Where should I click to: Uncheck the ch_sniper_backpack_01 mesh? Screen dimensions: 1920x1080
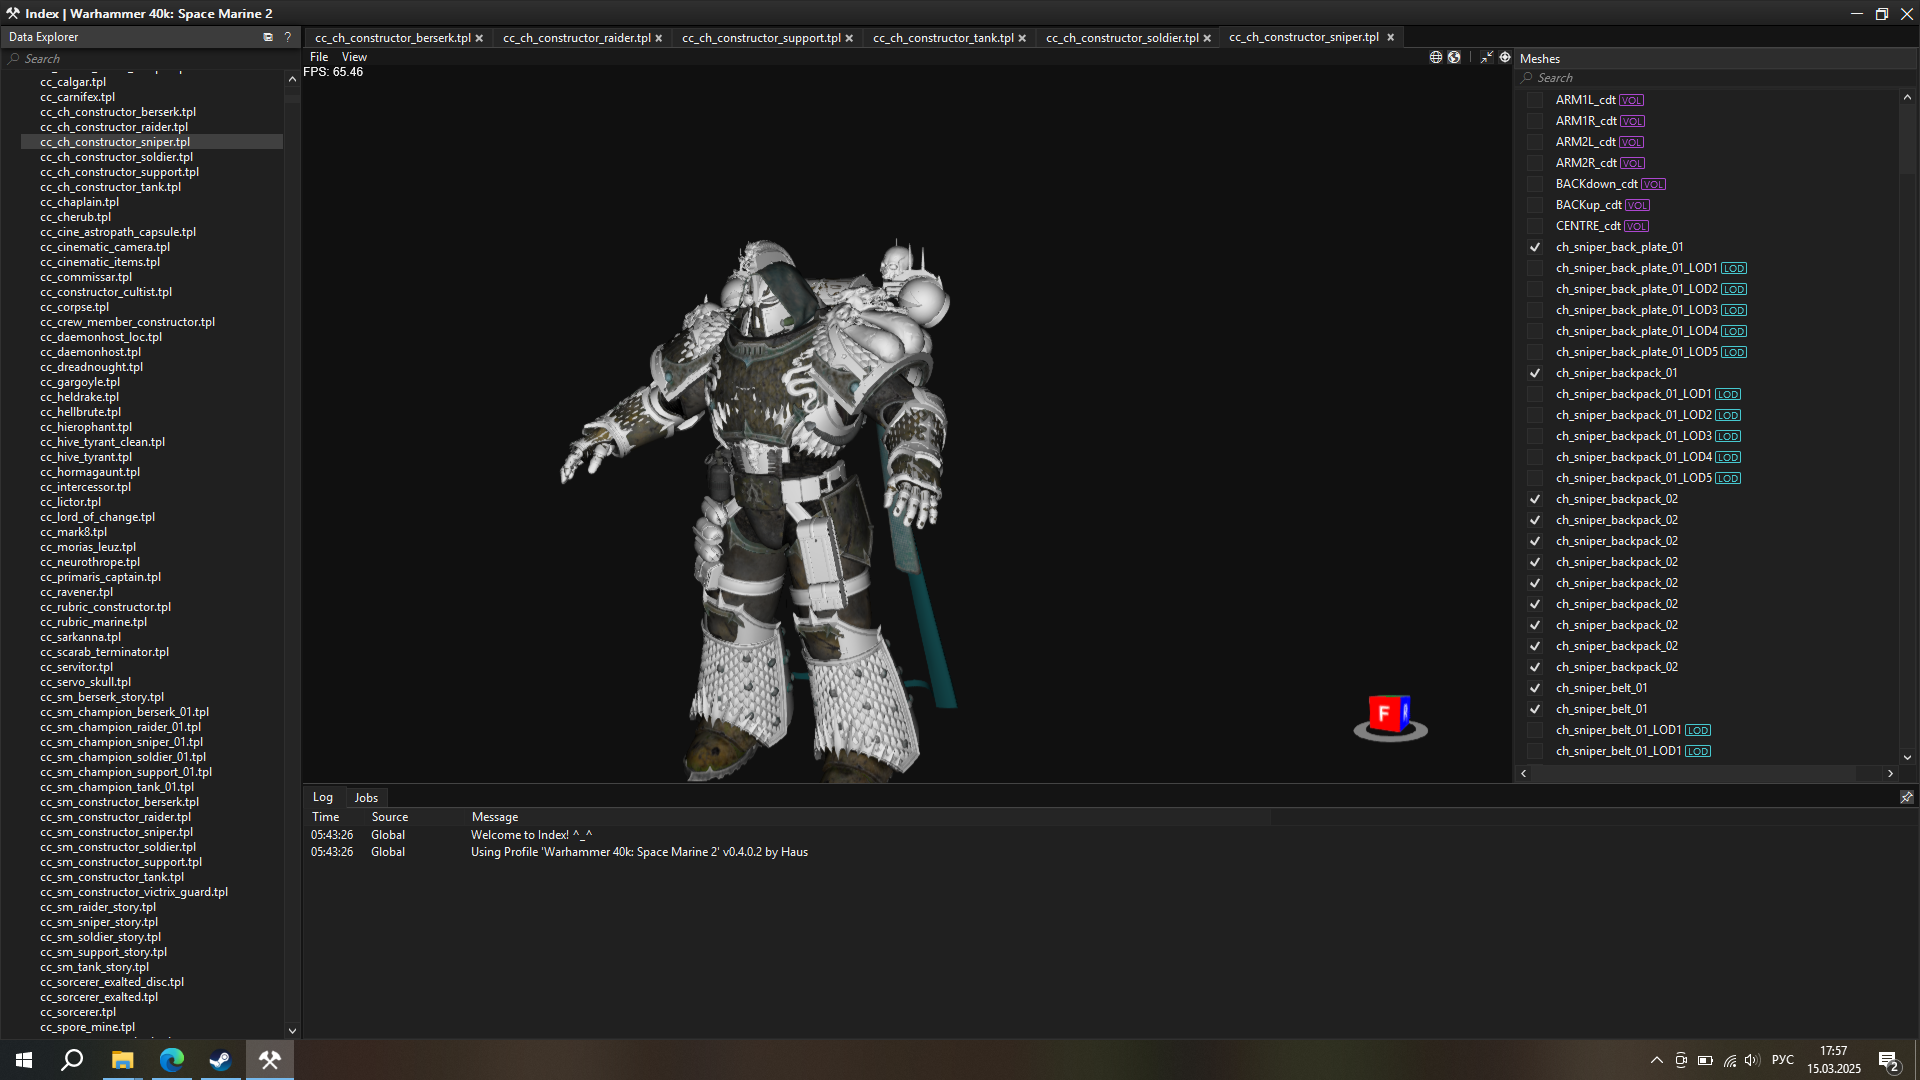[x=1535, y=373]
